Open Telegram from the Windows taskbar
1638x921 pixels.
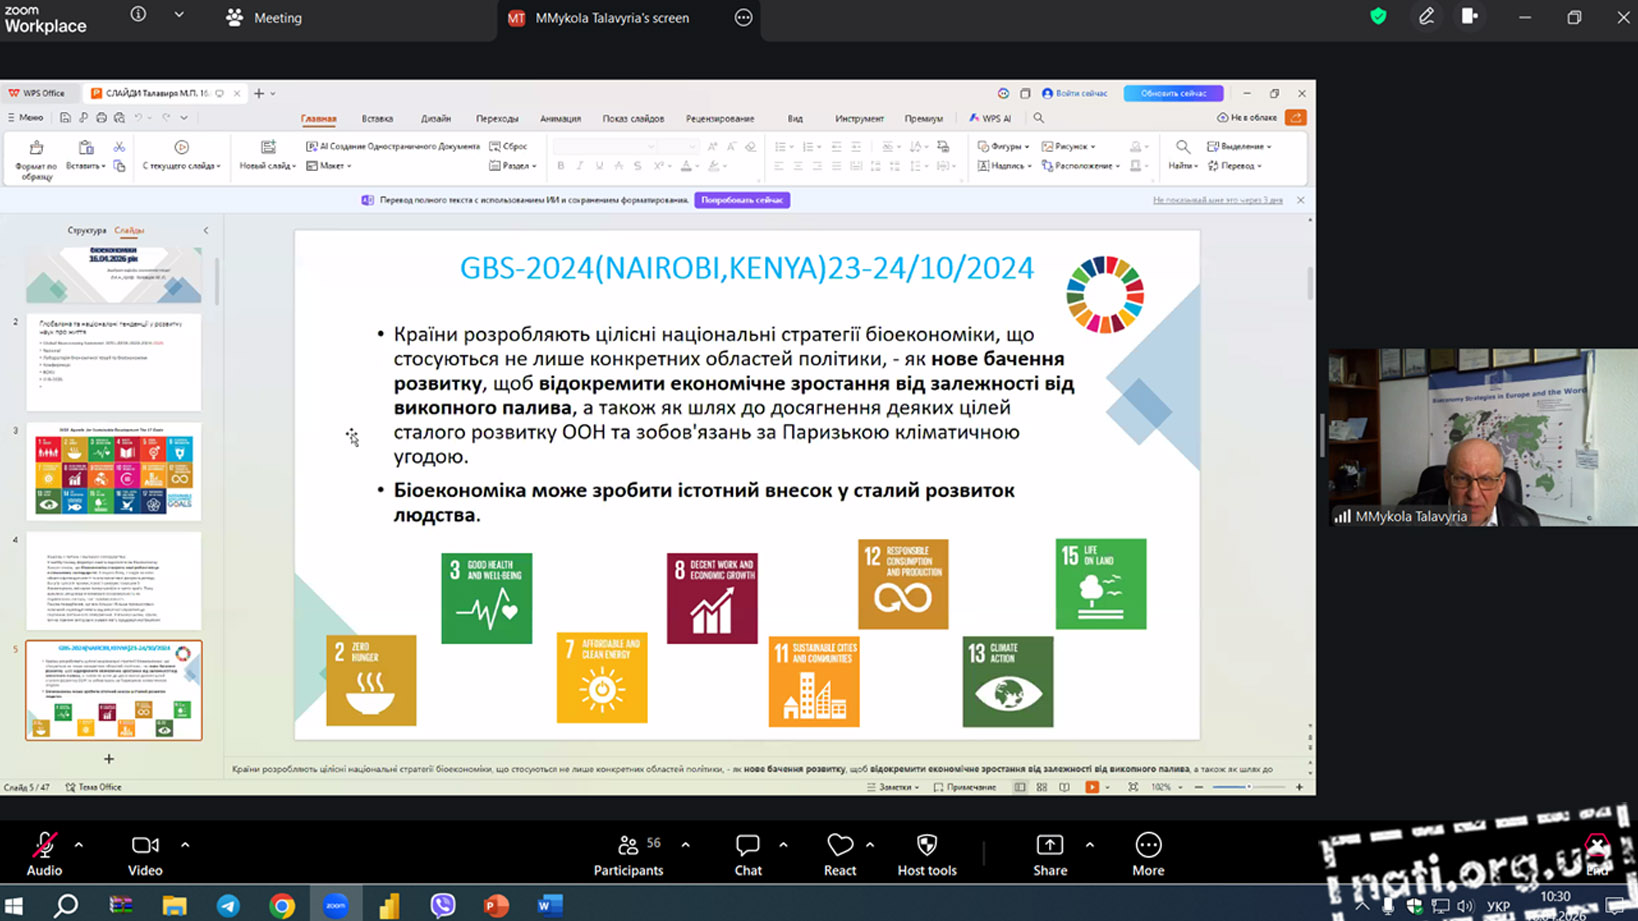coord(228,906)
